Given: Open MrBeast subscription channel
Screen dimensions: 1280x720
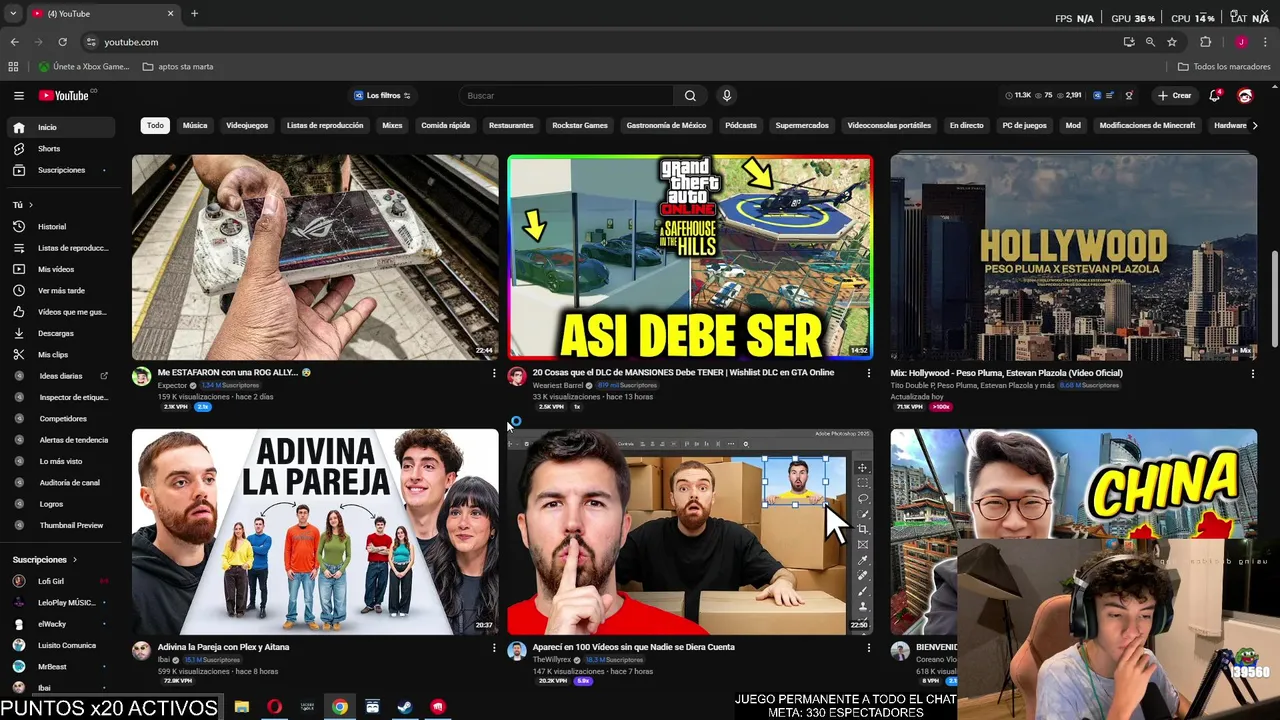Looking at the screenshot, I should pos(60,666).
